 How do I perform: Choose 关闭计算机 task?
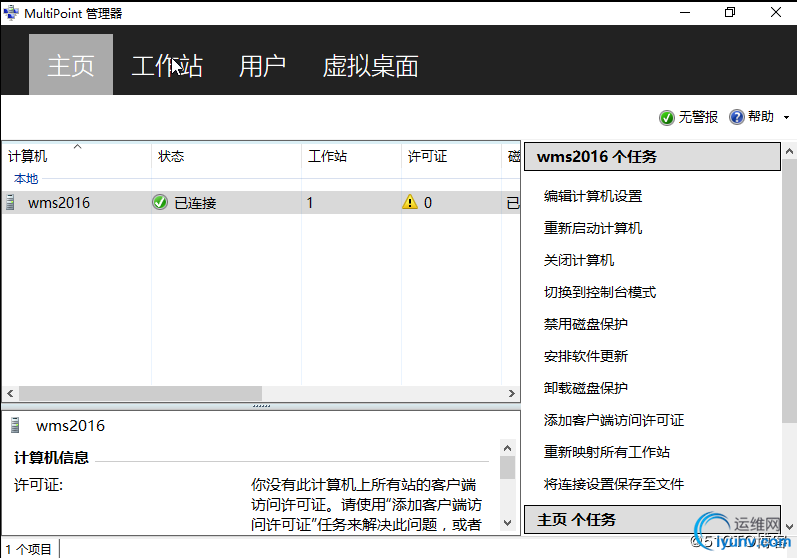tap(579, 260)
